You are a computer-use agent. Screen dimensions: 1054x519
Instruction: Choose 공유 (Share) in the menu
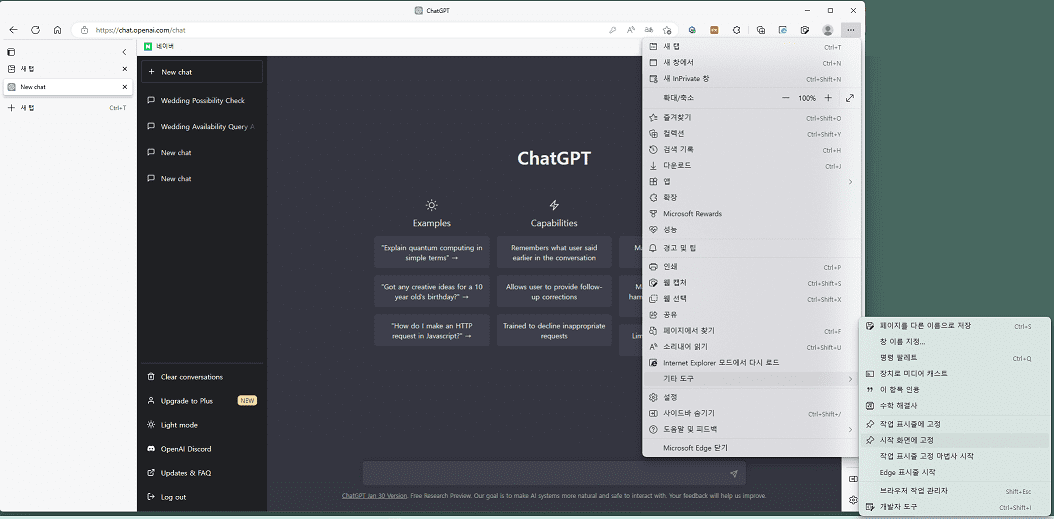click(x=751, y=315)
